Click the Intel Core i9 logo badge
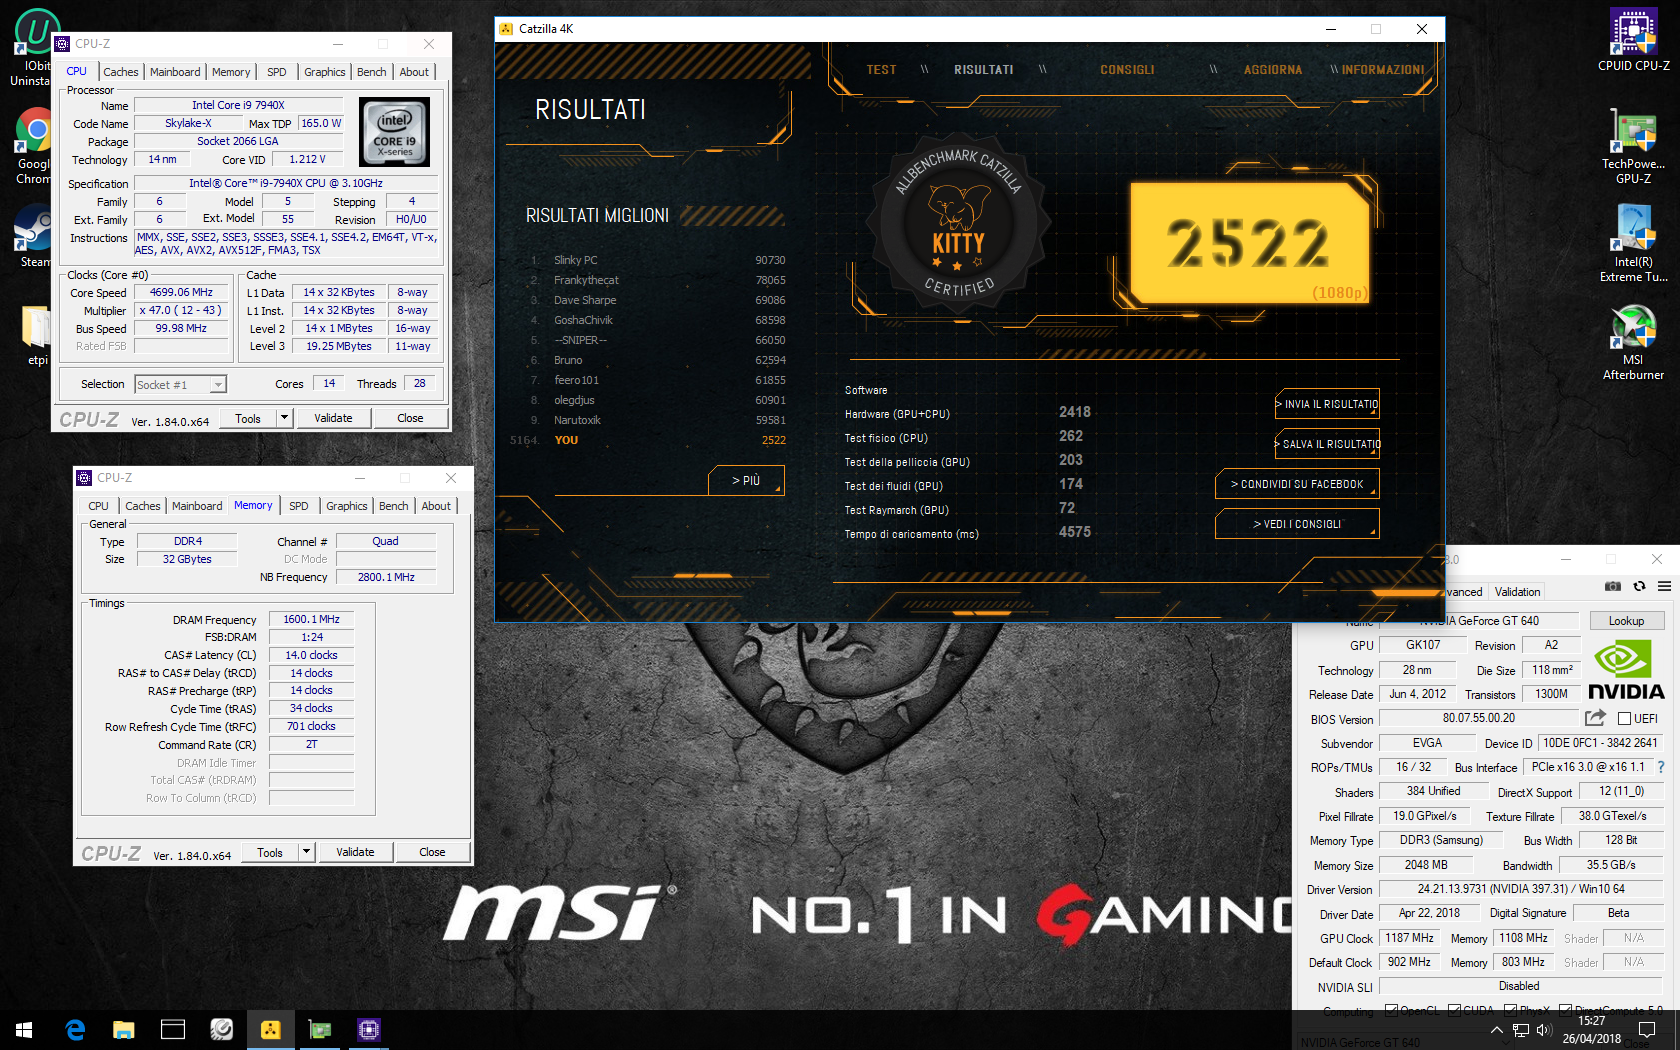 (394, 132)
